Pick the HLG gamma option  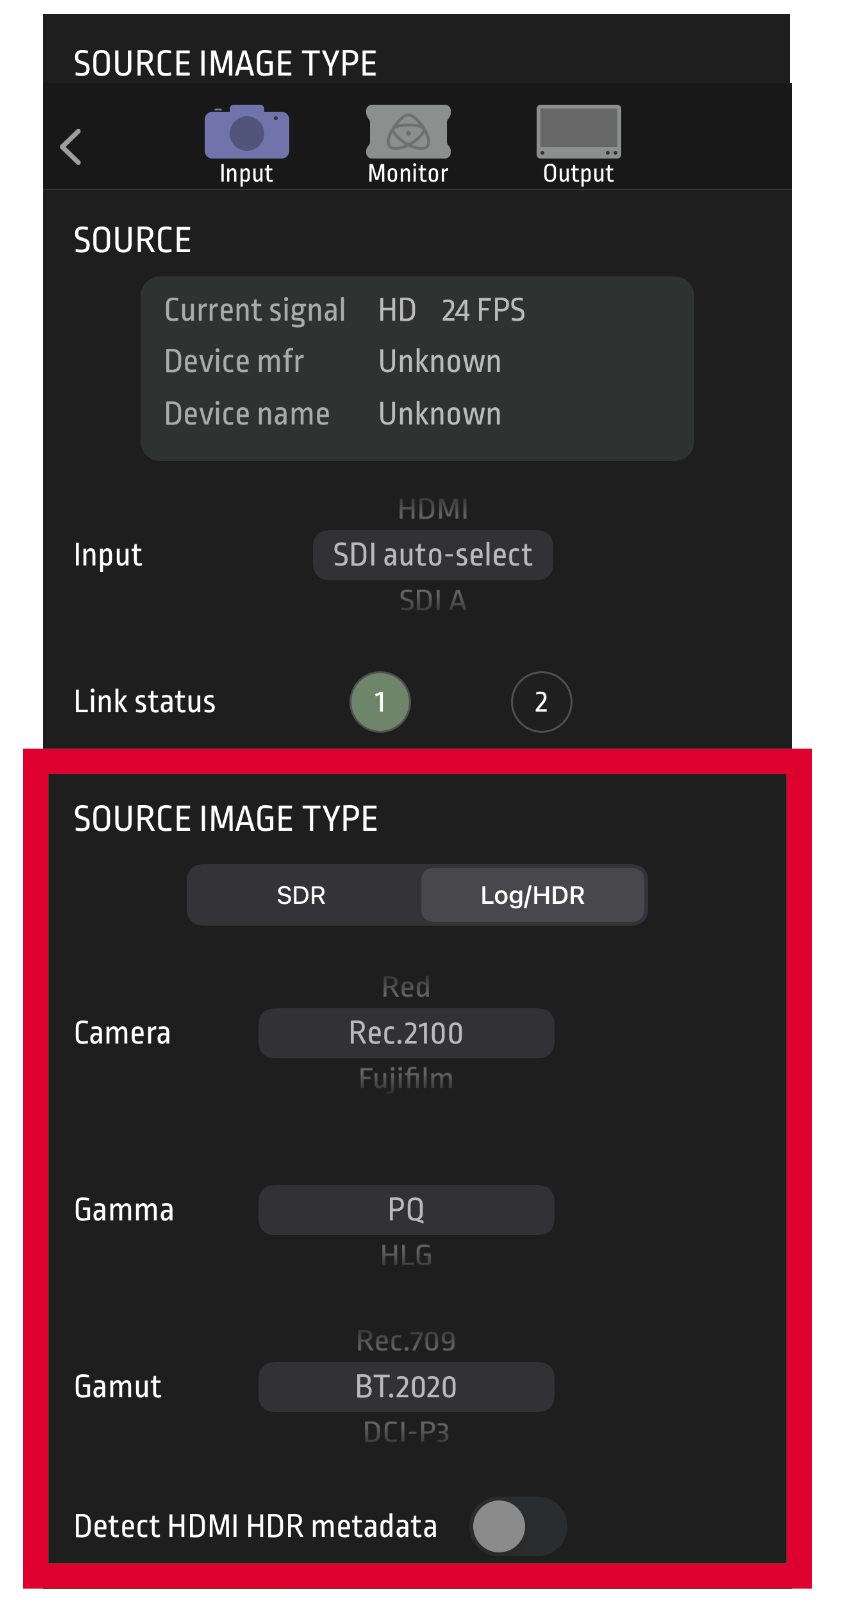point(406,1255)
